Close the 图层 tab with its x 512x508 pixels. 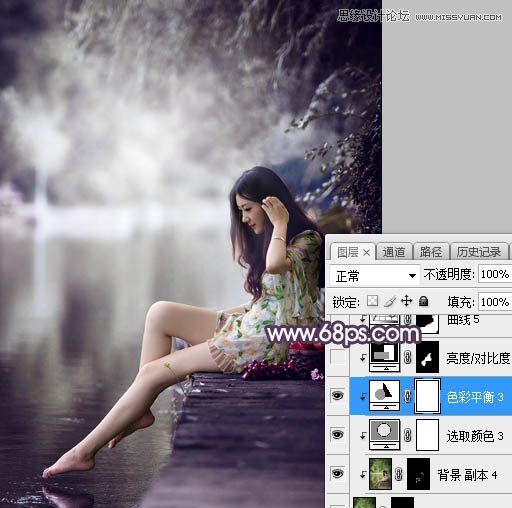point(367,253)
